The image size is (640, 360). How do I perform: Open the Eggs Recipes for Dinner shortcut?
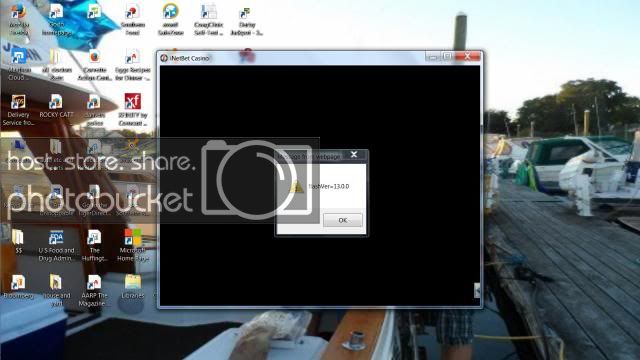click(x=132, y=65)
